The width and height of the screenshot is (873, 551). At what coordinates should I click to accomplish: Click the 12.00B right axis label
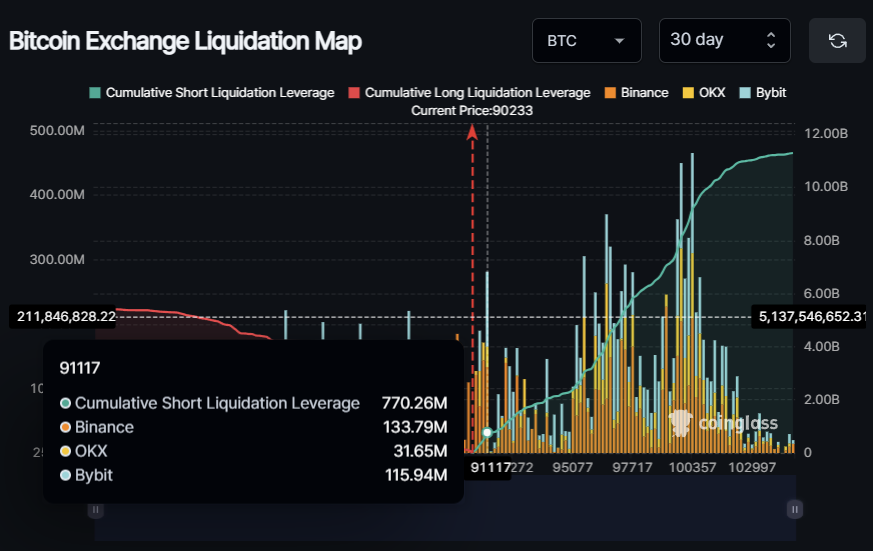[826, 134]
